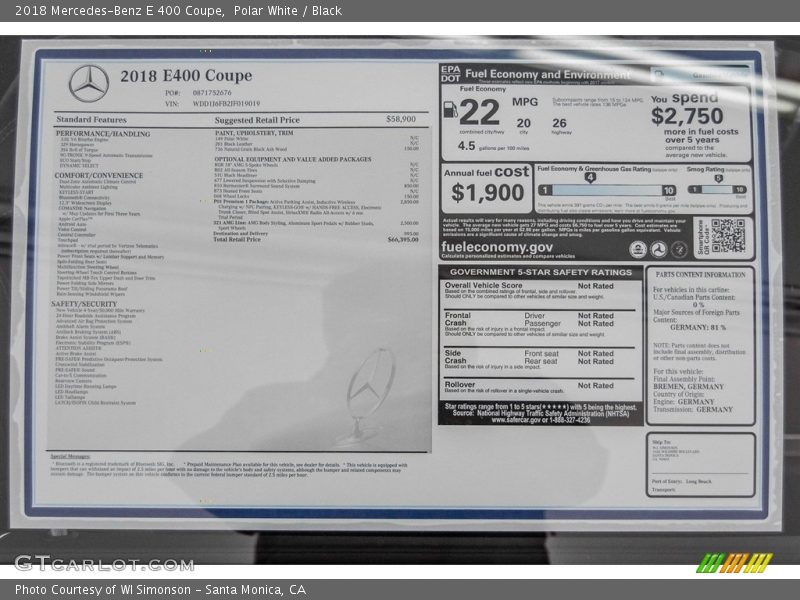
Task: Click the $1,900 annual fuel cost
Action: pyautogui.click(x=487, y=193)
